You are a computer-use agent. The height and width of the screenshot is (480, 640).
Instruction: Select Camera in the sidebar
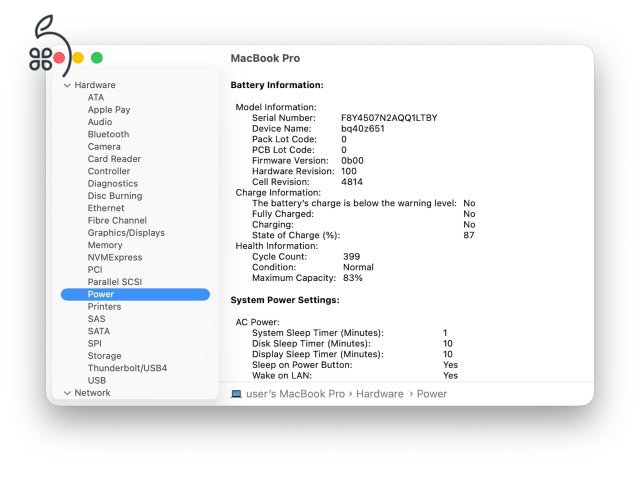click(104, 147)
